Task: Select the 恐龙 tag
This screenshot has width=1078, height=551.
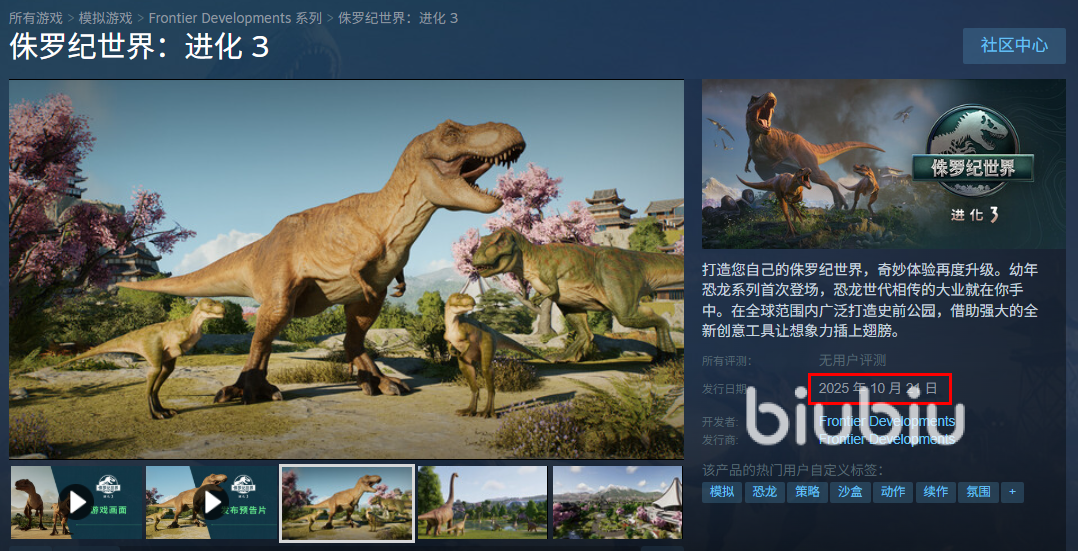Action: [764, 492]
